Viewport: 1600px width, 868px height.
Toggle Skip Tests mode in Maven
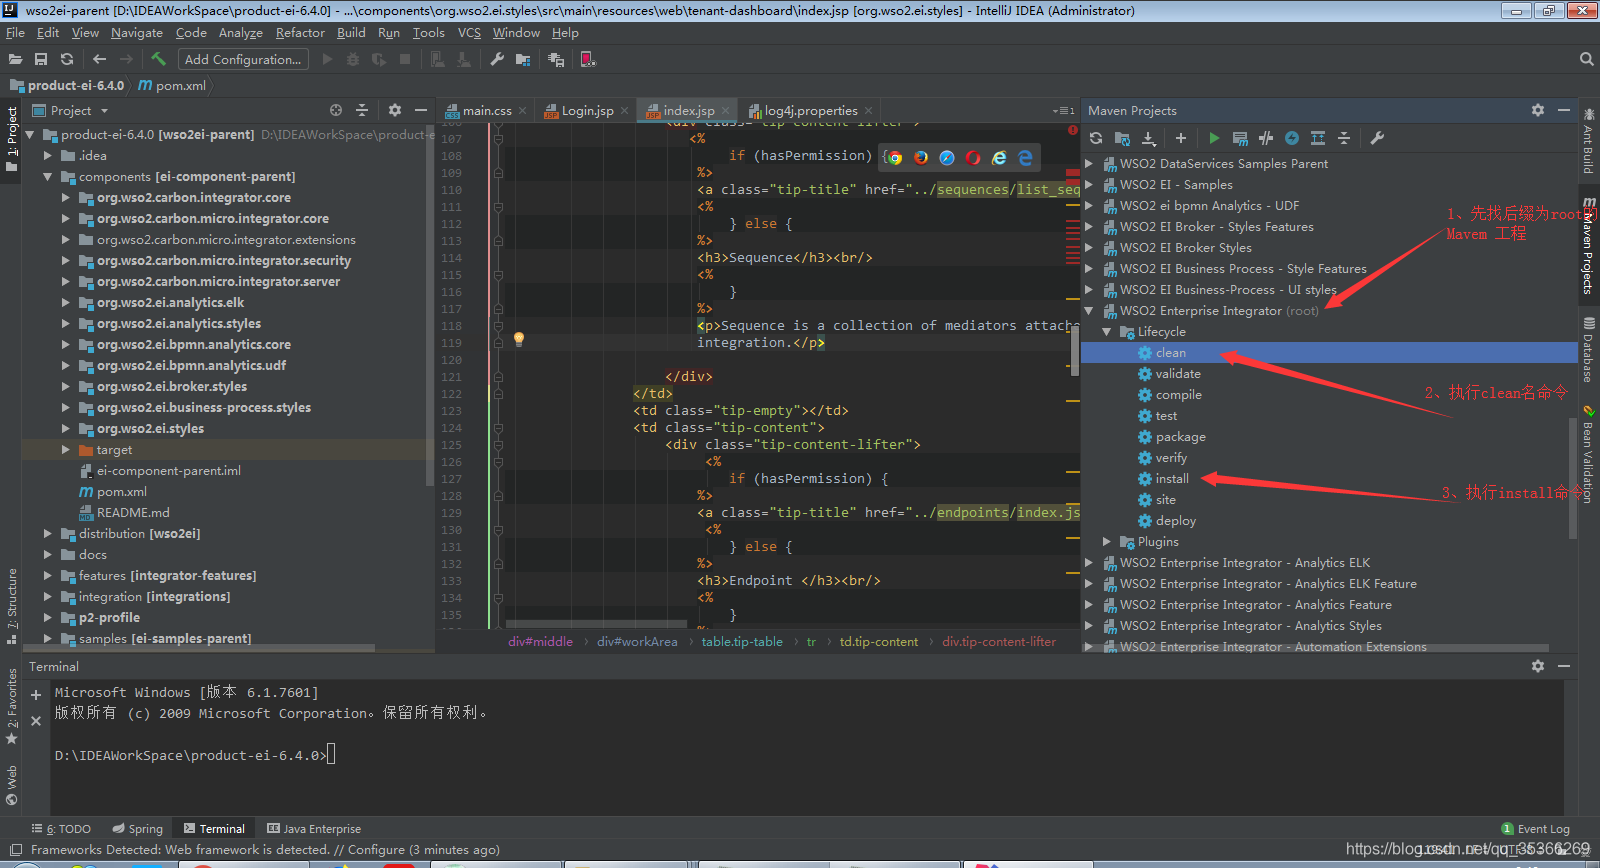click(x=1292, y=138)
